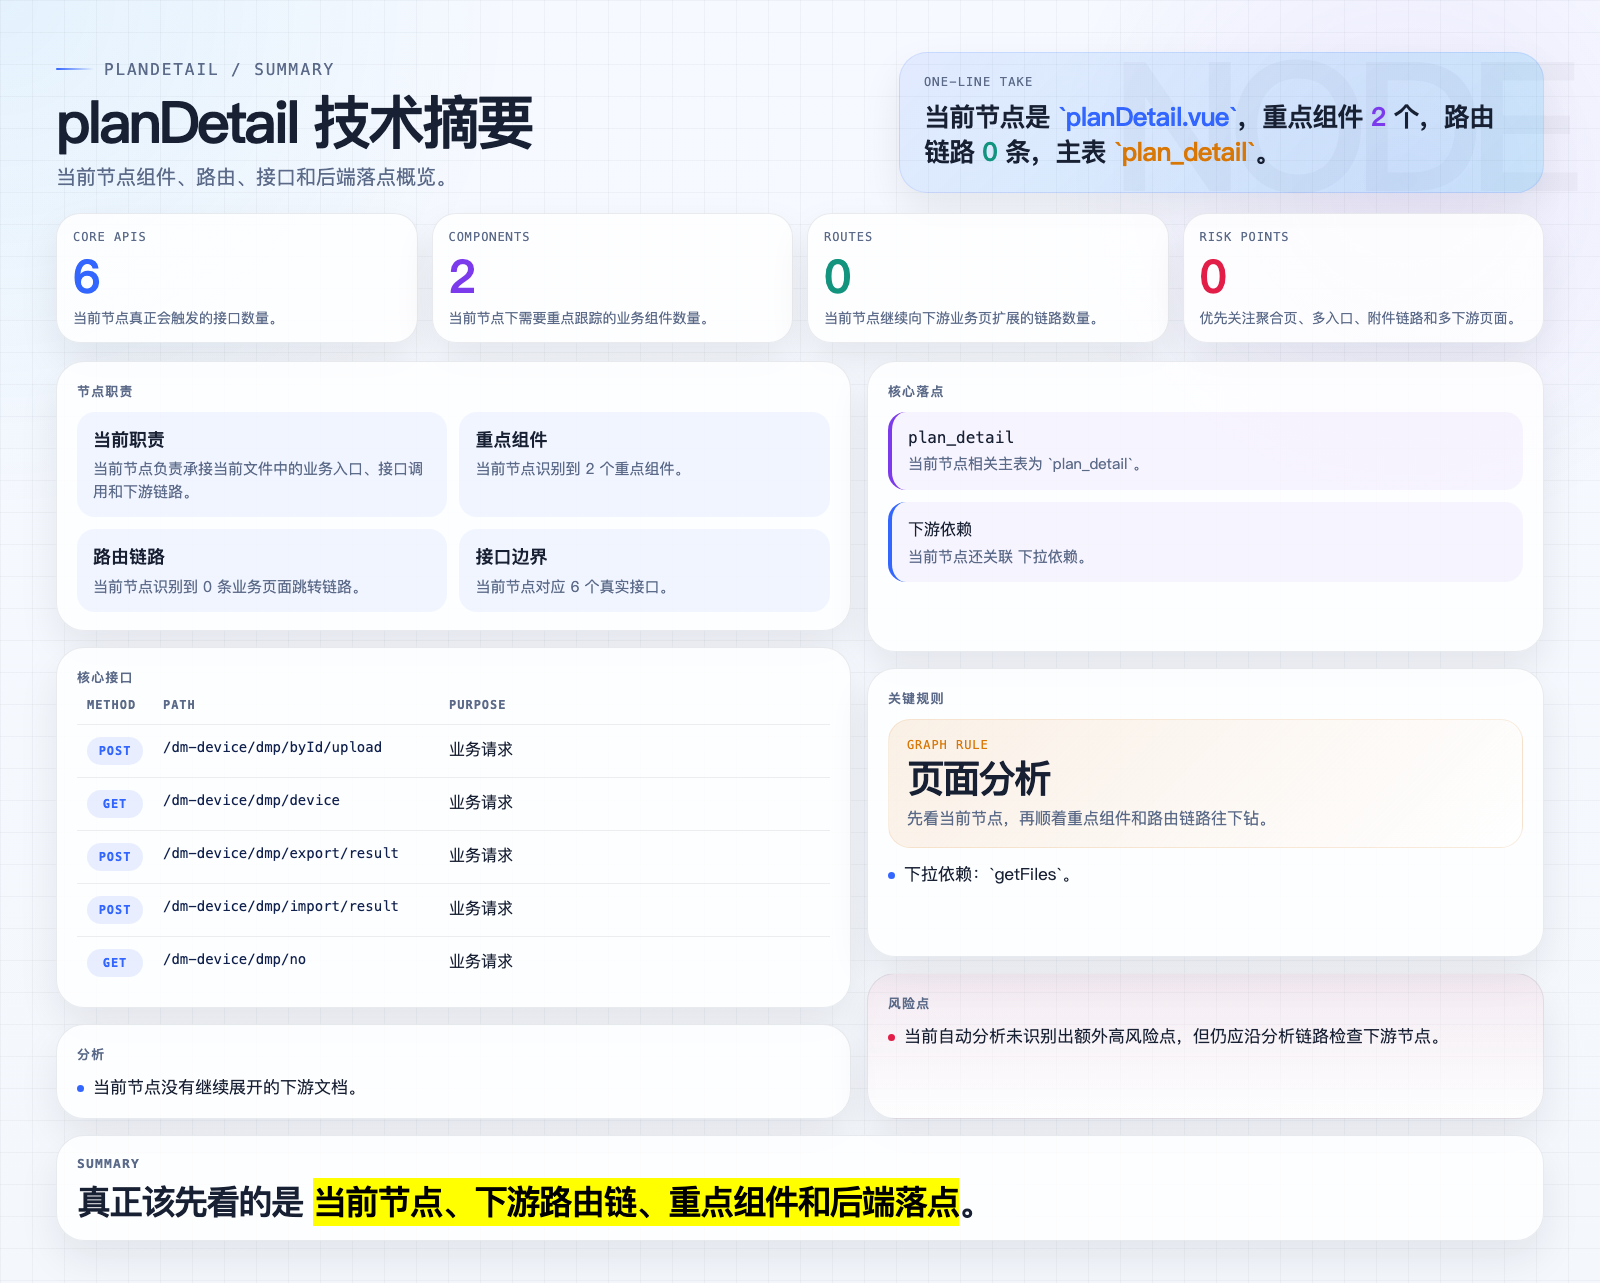This screenshot has height=1283, width=1600.
Task: Click the 页面分析 rule heading
Action: tap(979, 779)
